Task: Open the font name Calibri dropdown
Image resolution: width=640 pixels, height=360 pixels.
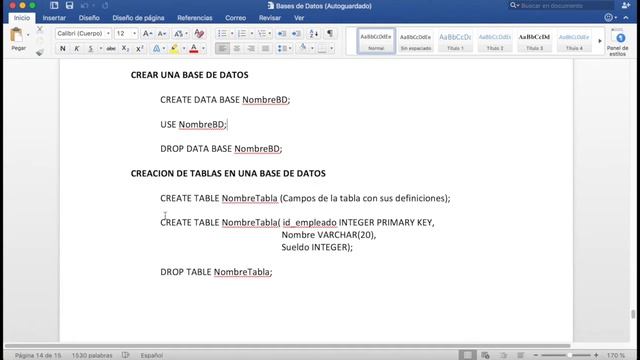Action: coord(108,33)
